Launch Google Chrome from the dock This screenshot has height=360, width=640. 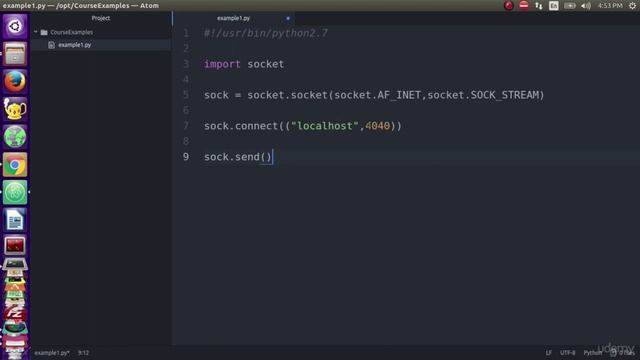pos(15,164)
